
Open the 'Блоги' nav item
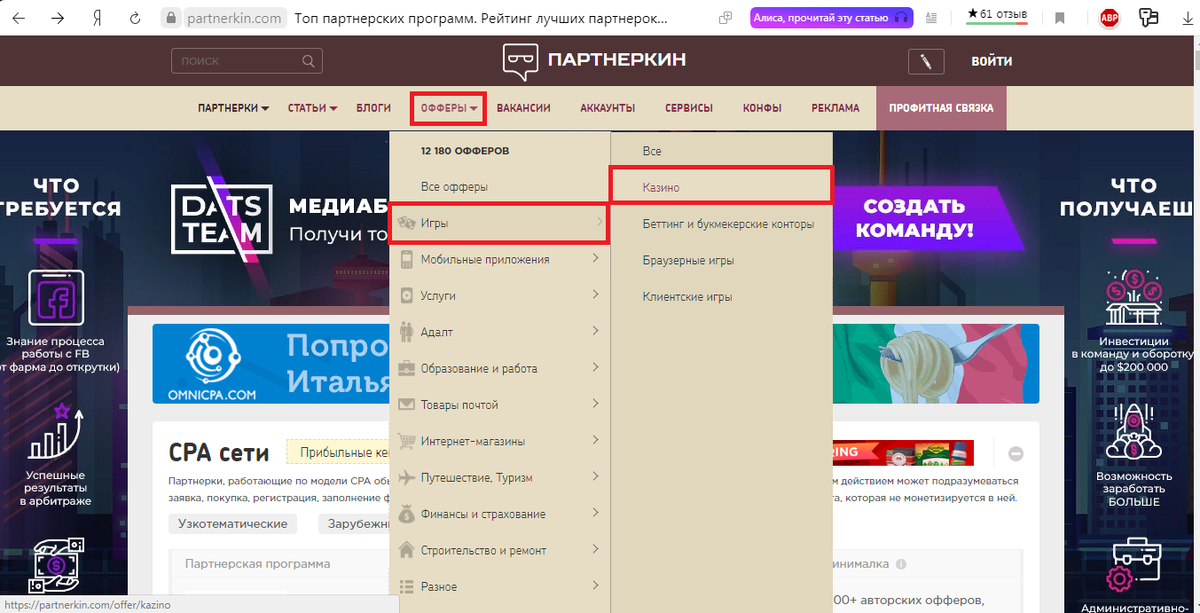coord(374,108)
